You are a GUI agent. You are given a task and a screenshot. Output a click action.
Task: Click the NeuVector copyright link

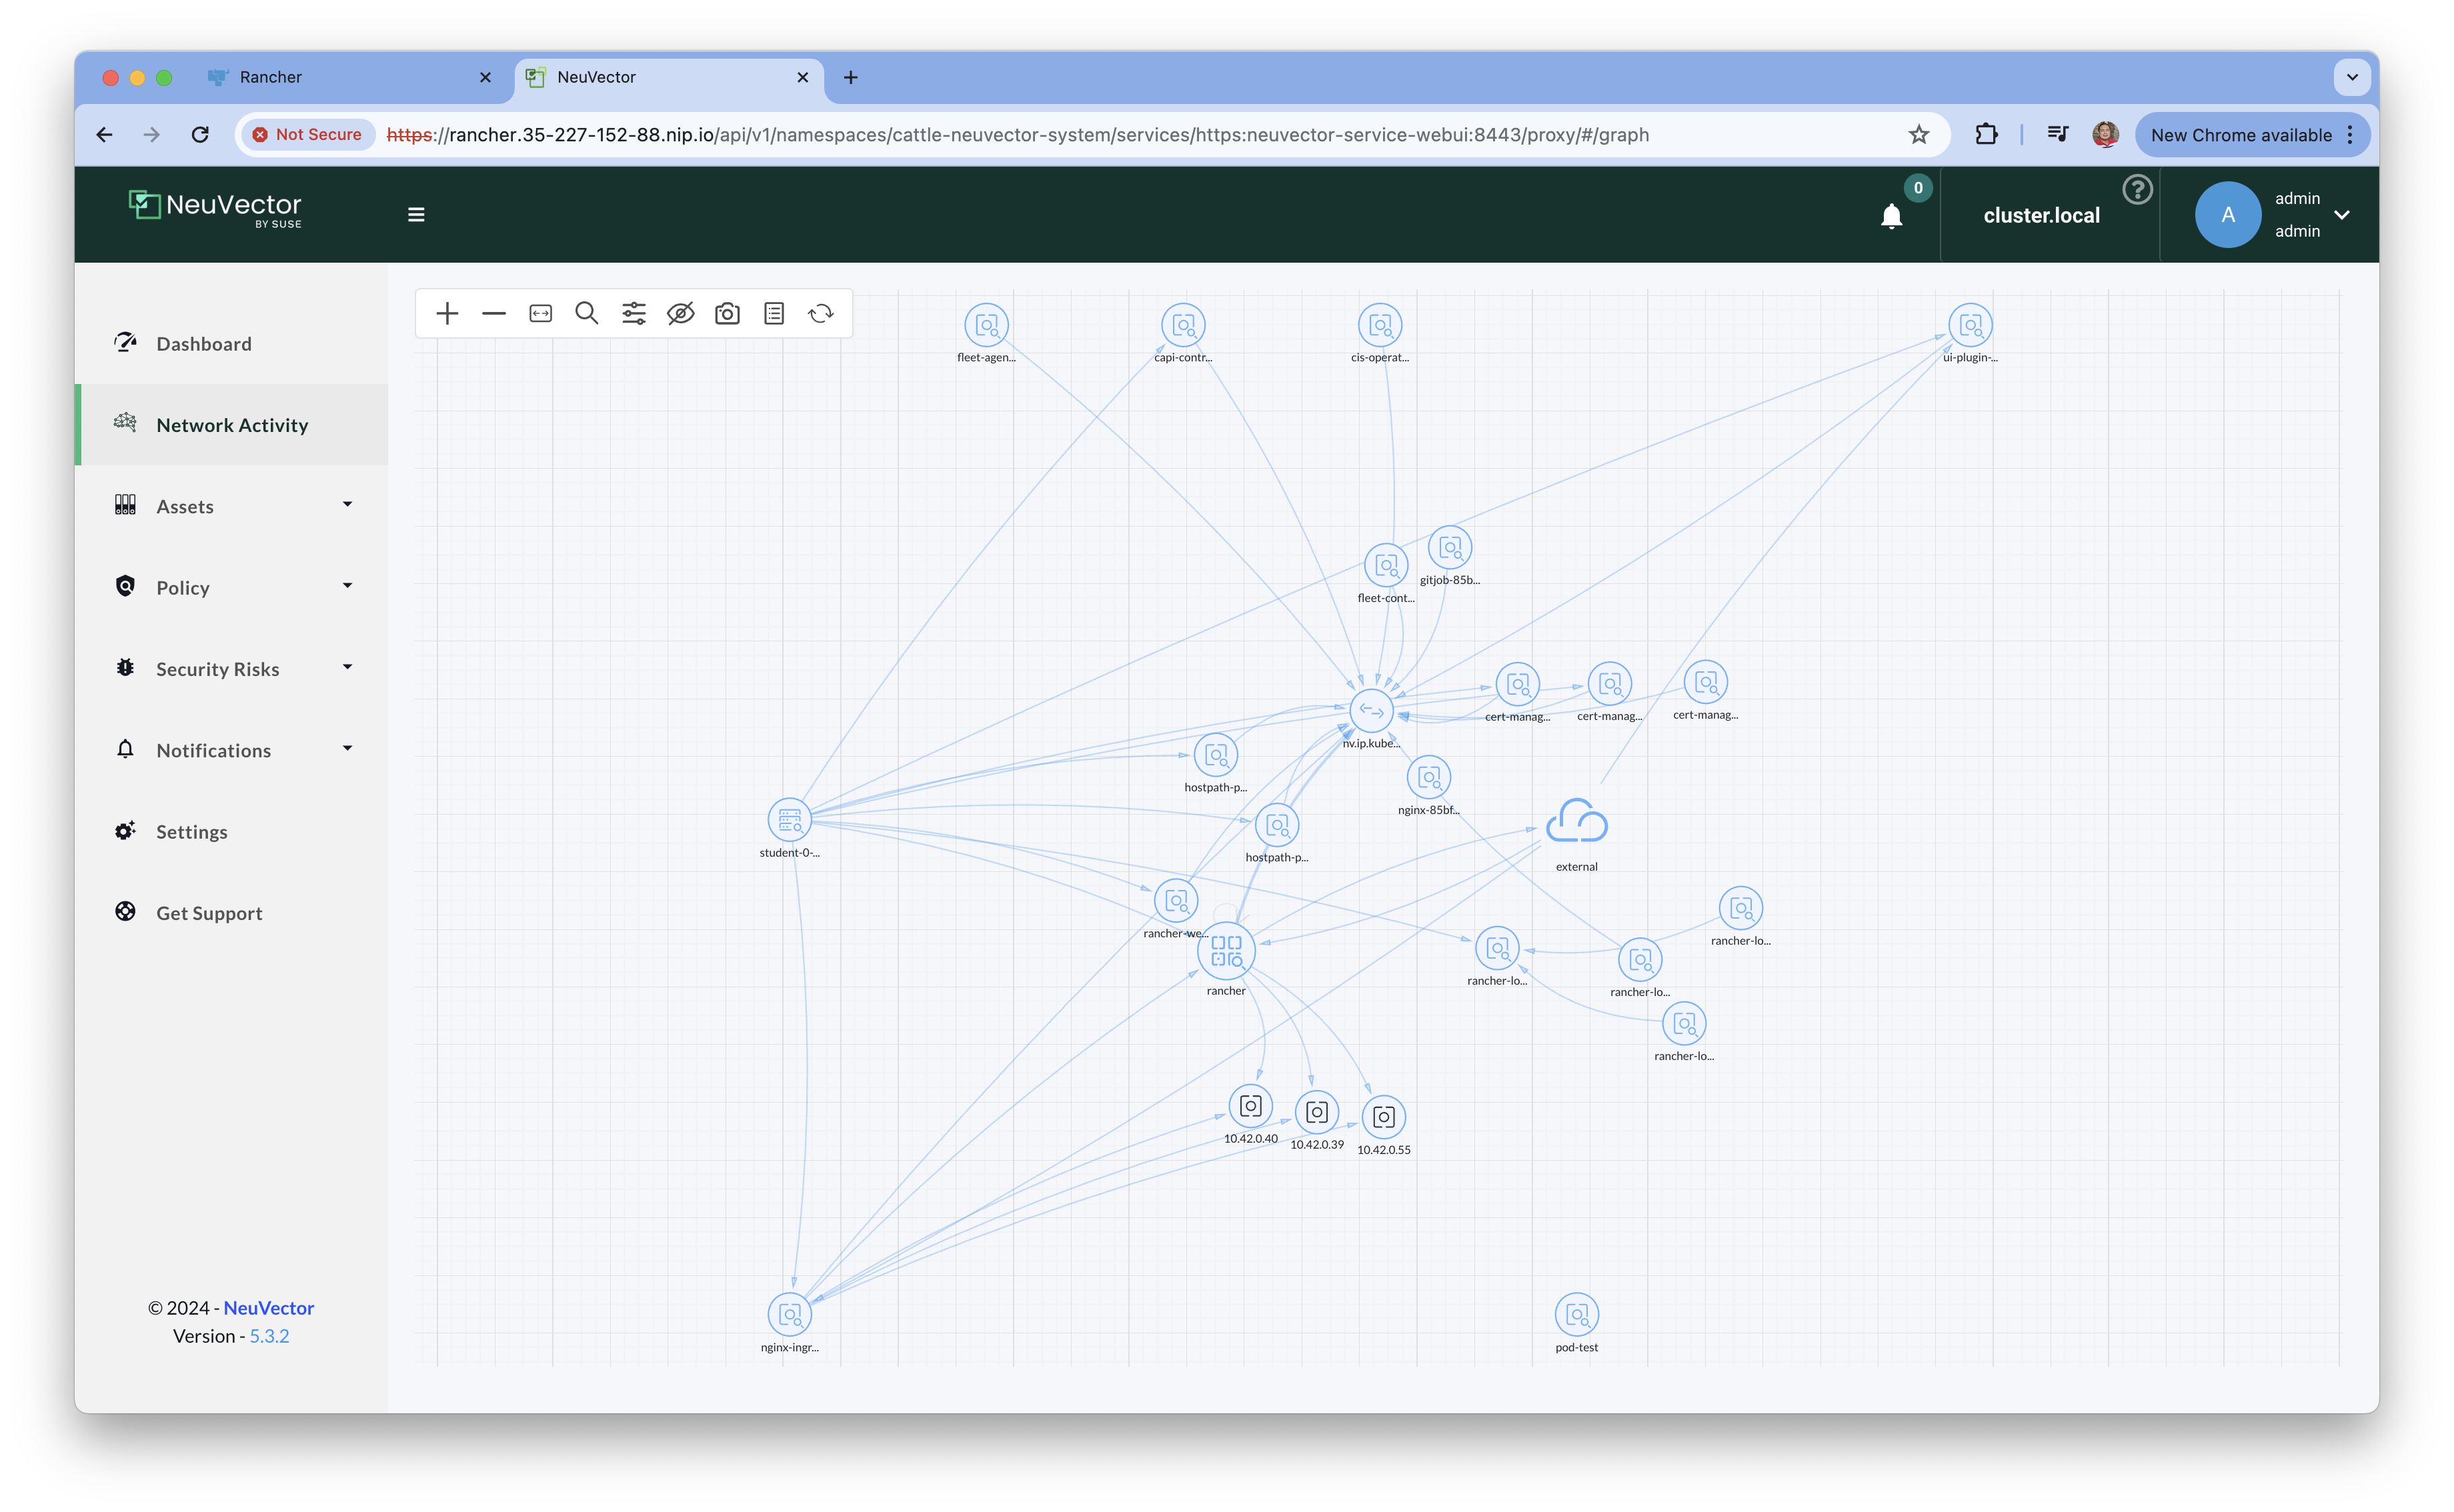(x=268, y=1308)
